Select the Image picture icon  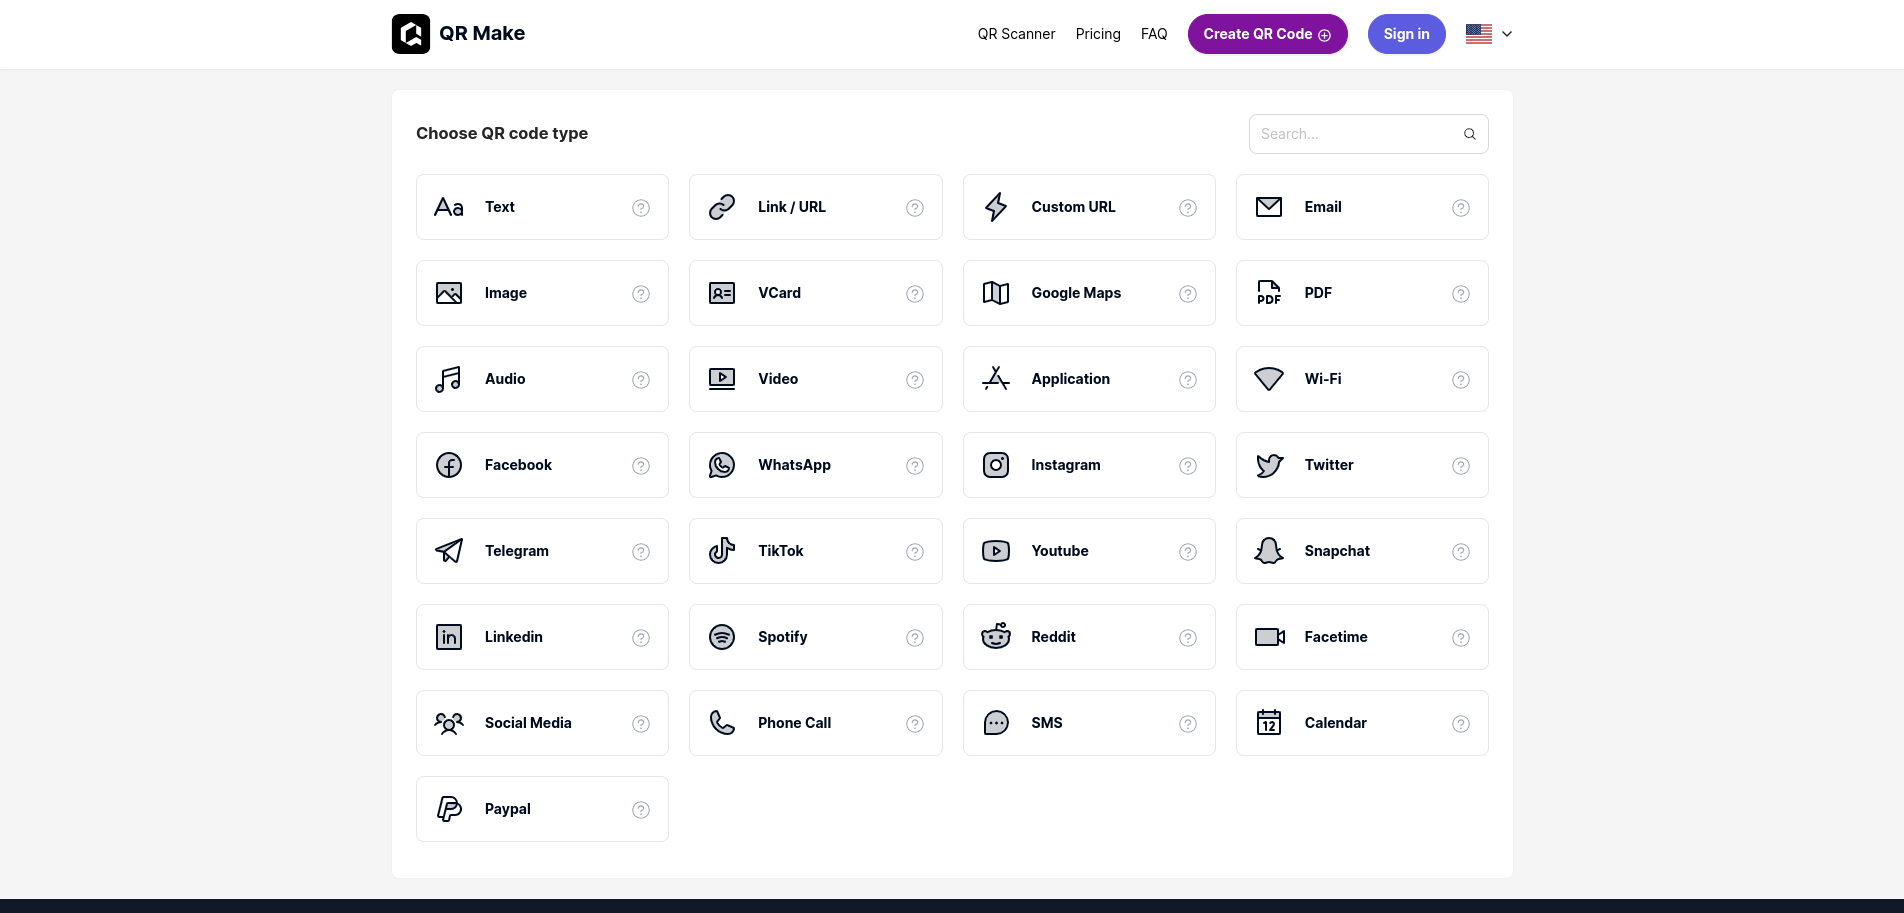point(449,293)
